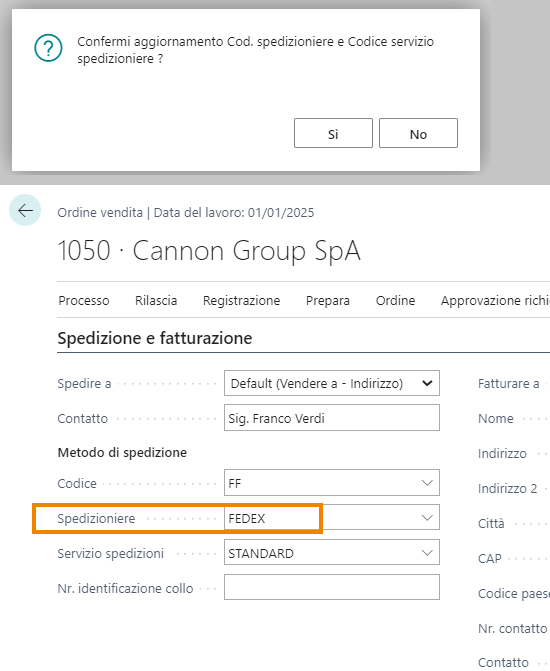
Task: Collapse the Spedizione e fatturazione section heading
Action: point(155,338)
